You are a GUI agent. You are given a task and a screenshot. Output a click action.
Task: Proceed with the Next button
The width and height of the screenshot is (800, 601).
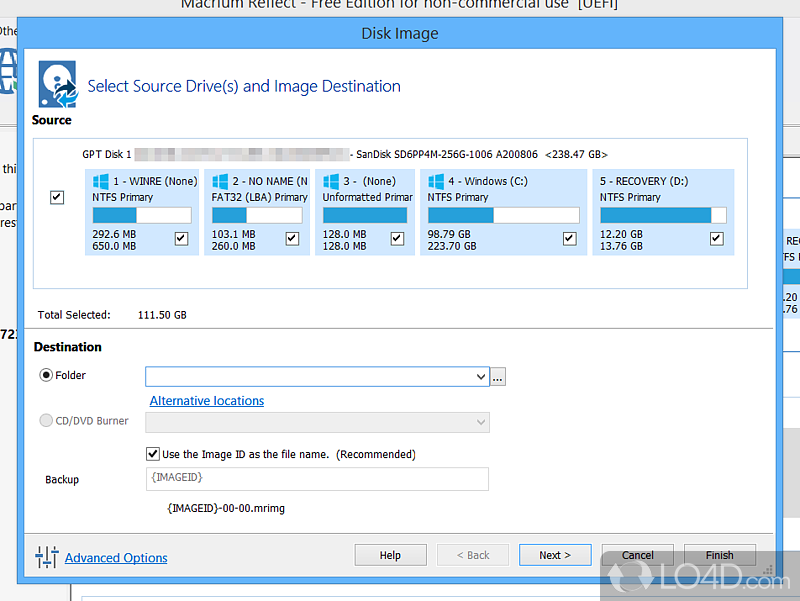click(x=555, y=555)
